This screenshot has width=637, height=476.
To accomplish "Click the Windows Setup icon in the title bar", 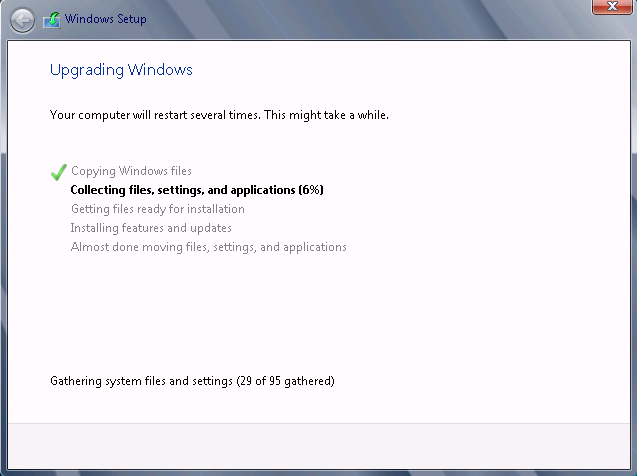I will click(52, 20).
